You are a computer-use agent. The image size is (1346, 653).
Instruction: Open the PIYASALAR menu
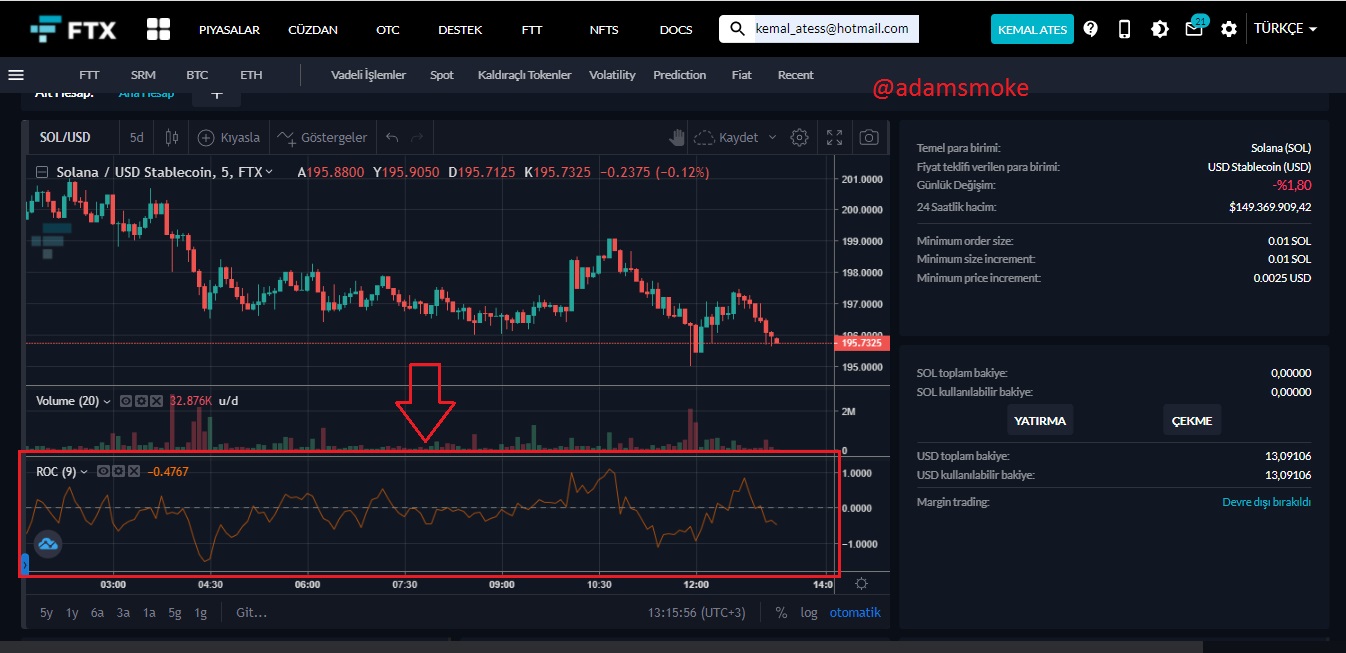click(229, 29)
